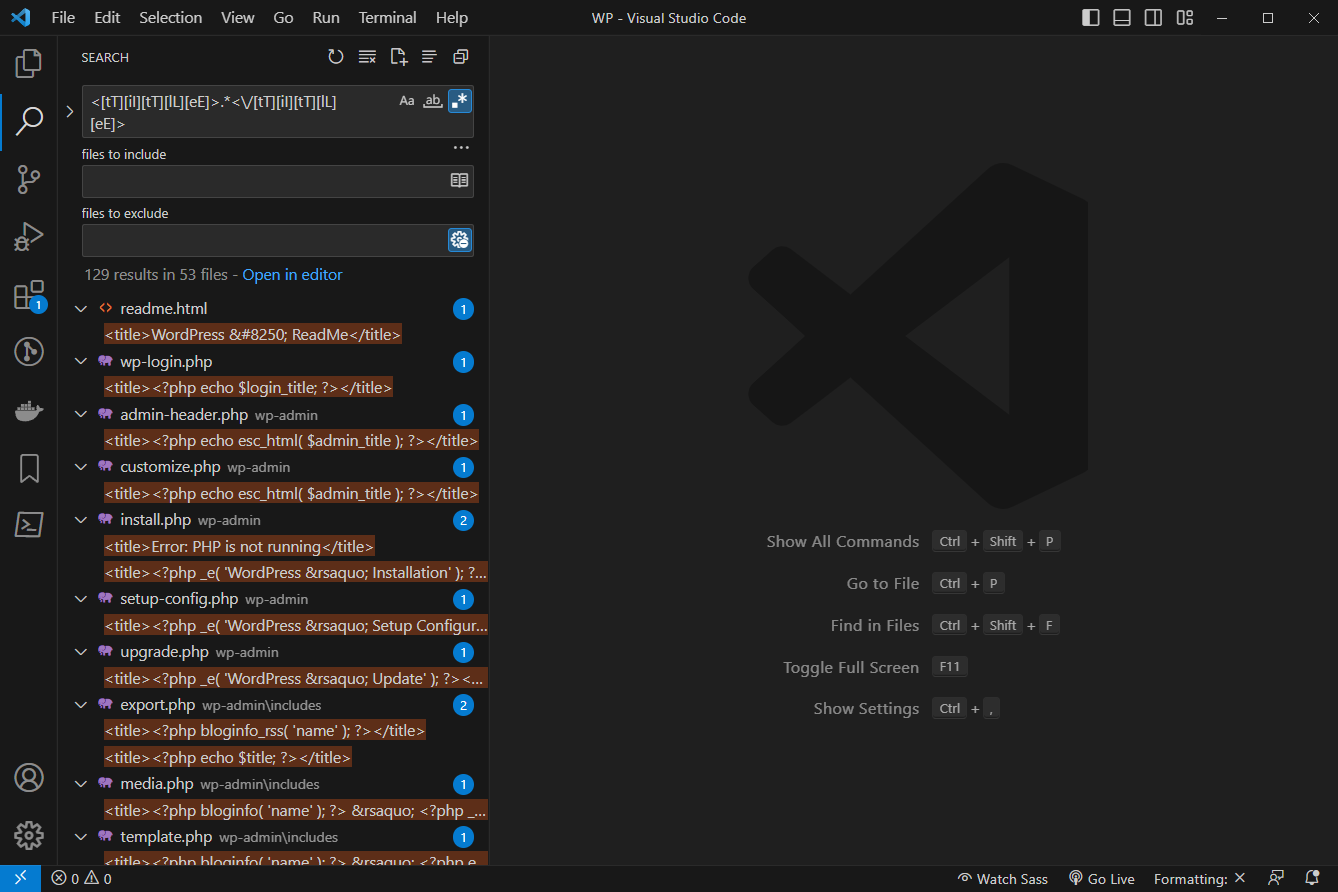Open the Bookmarks view
Viewport: 1338px width, 892px height.
coord(29,468)
